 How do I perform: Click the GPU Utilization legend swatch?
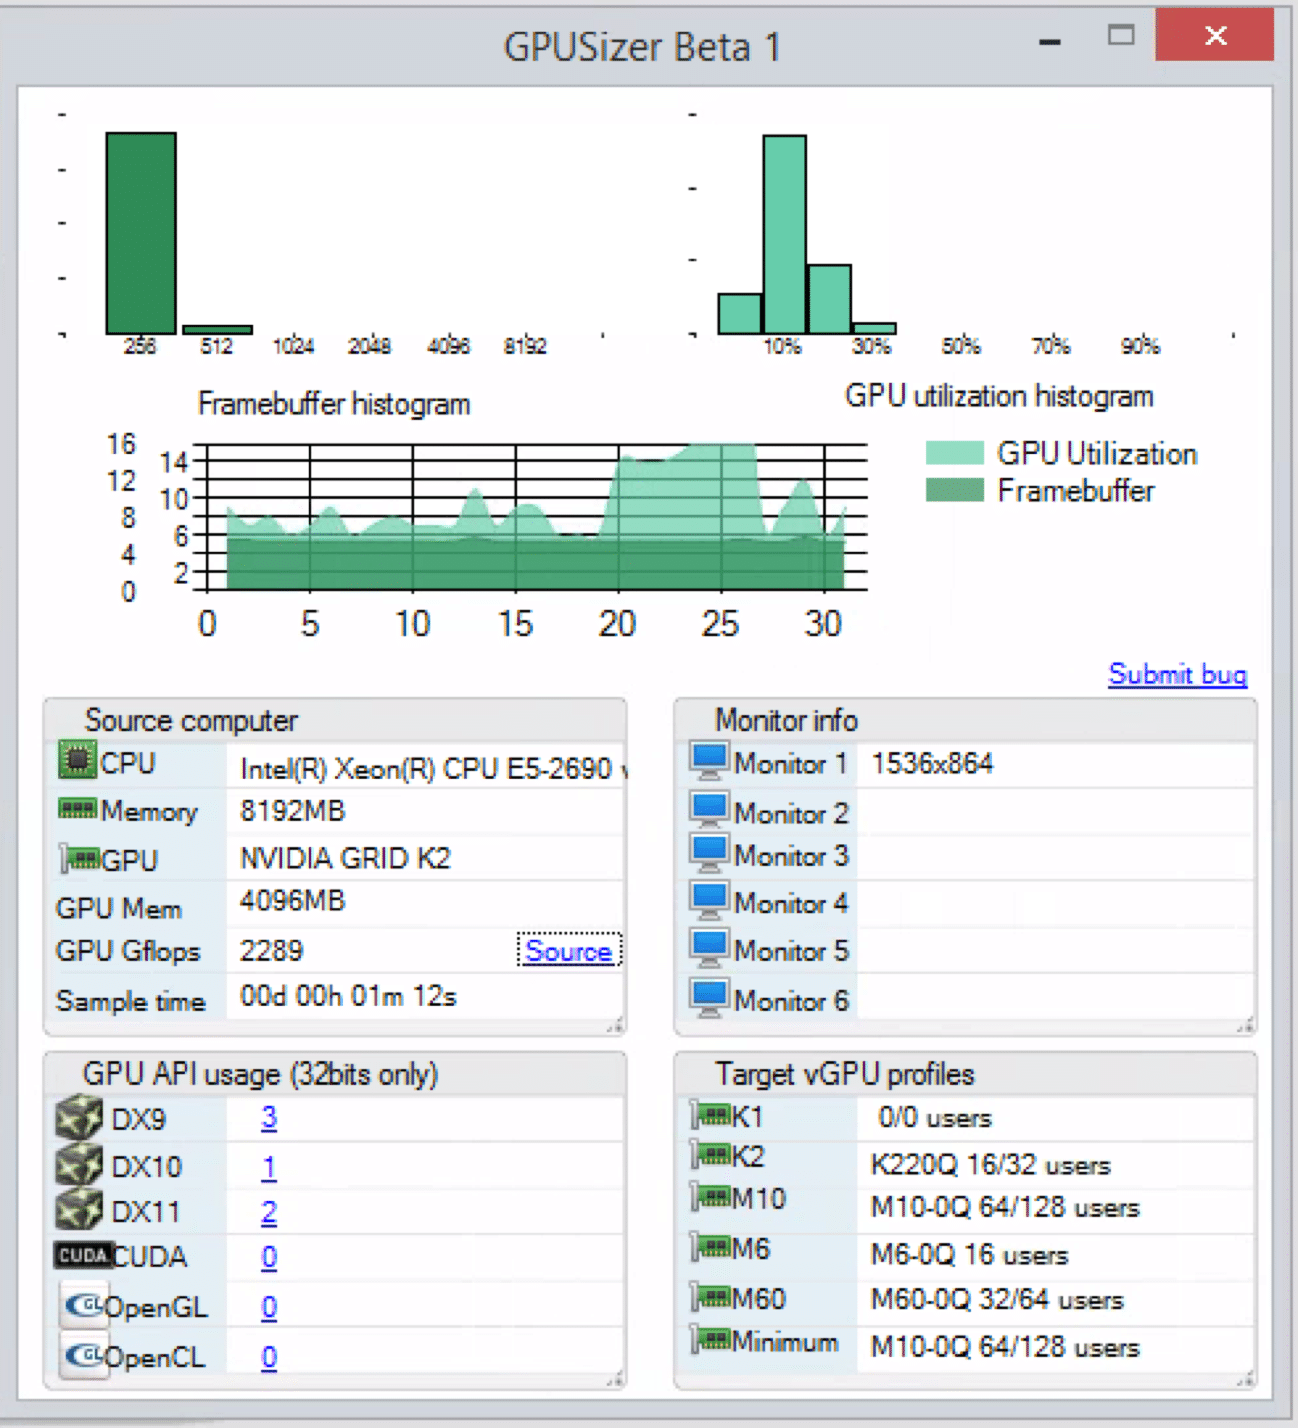[x=955, y=453]
